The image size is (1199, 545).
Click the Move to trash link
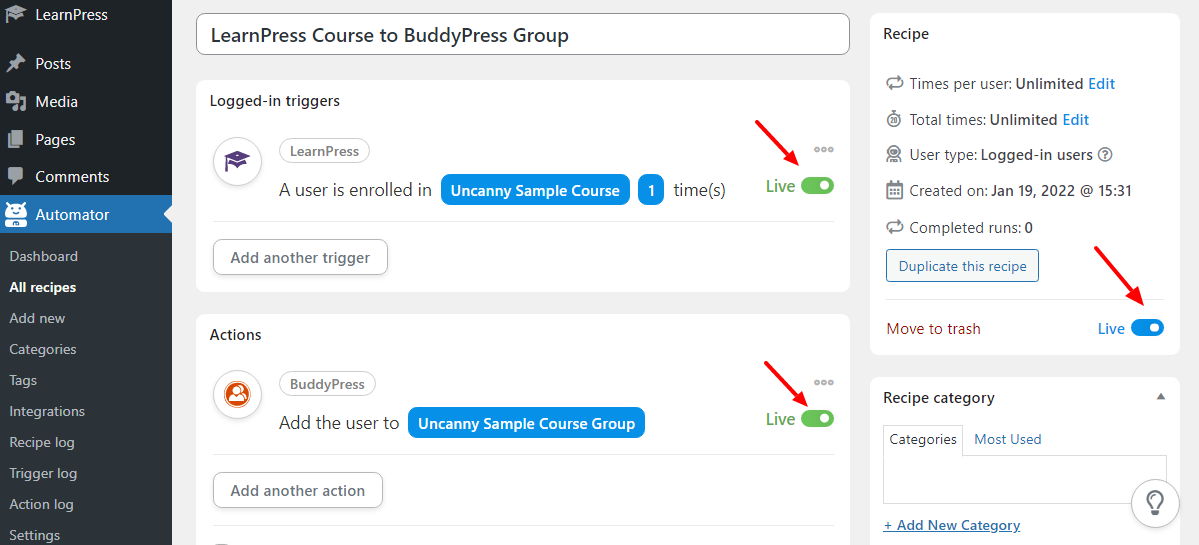coord(933,329)
